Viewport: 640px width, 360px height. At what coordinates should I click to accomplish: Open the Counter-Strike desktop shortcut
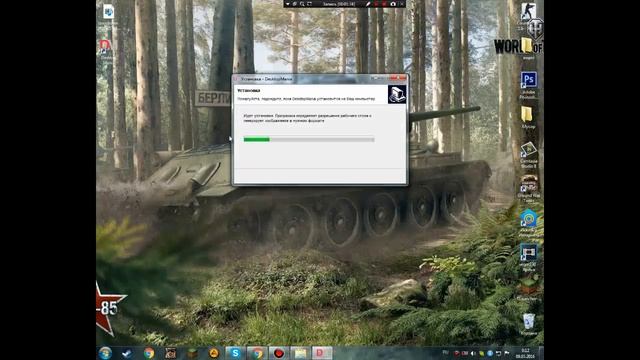tap(528, 12)
